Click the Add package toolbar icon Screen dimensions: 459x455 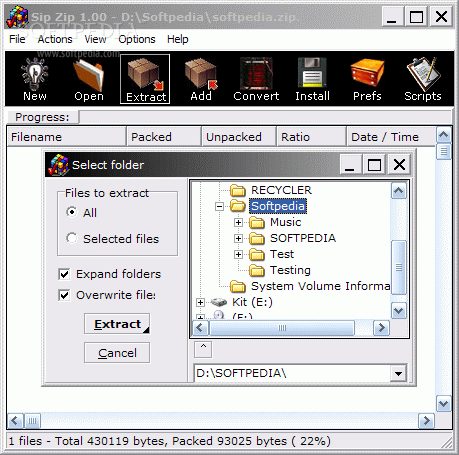click(201, 74)
